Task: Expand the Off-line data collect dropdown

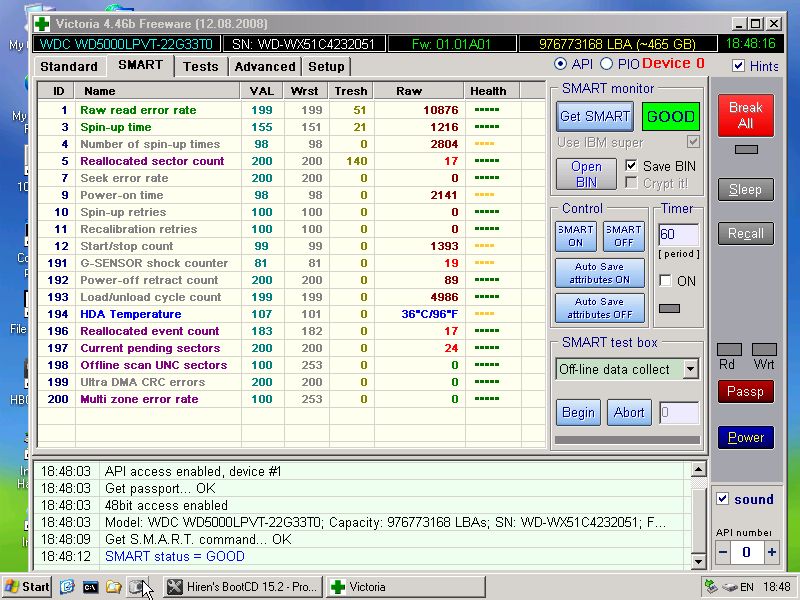Action: pyautogui.click(x=690, y=369)
